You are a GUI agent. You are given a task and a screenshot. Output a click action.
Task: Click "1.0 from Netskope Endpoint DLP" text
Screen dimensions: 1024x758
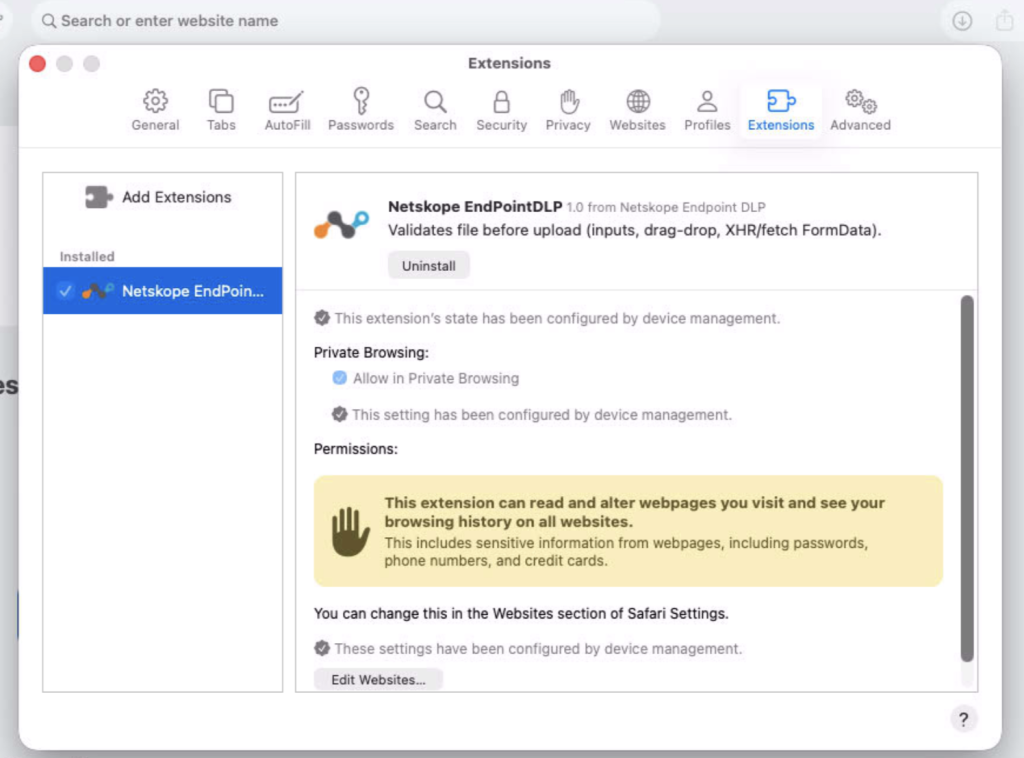point(665,207)
